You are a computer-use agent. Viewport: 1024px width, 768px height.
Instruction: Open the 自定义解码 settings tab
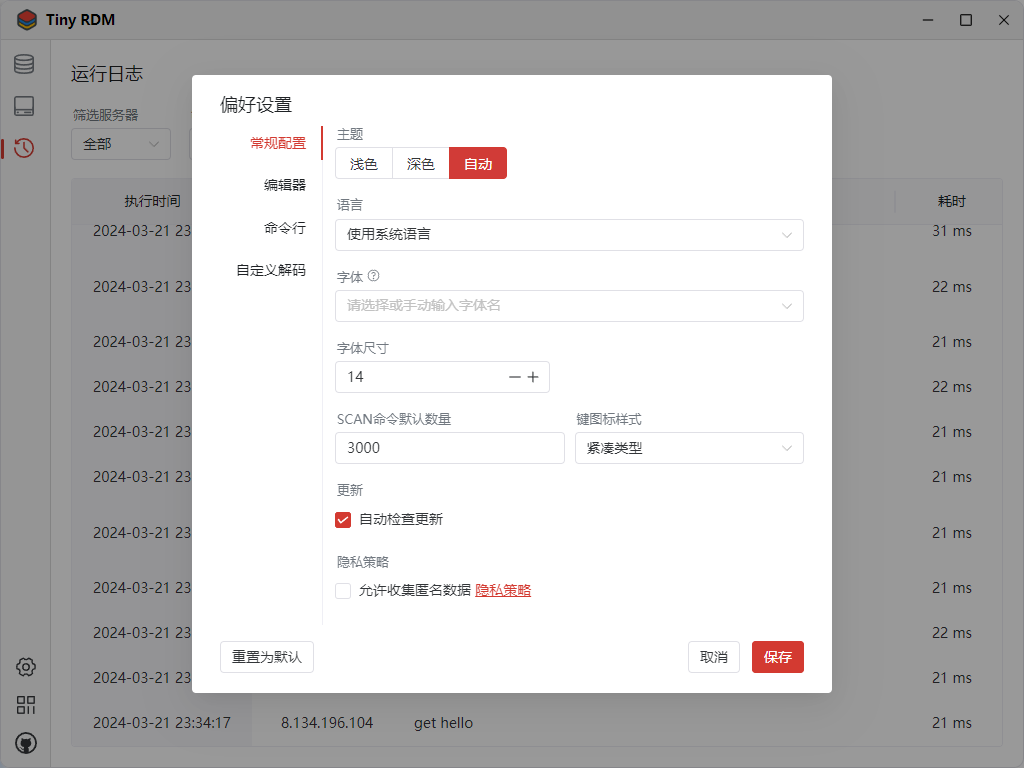click(271, 270)
